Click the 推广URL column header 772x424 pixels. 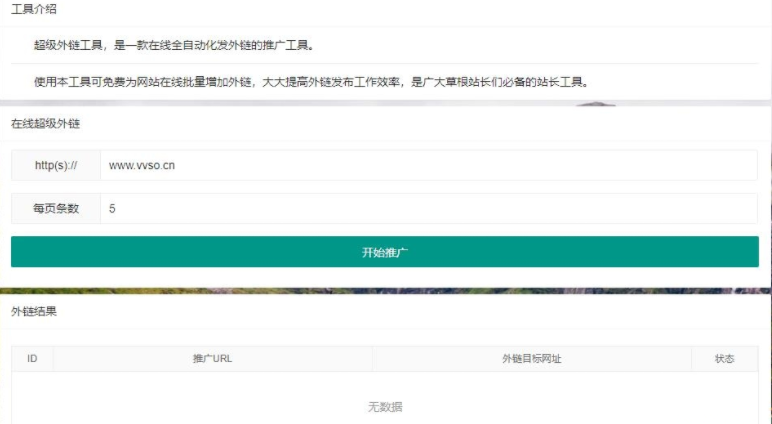(x=212, y=359)
